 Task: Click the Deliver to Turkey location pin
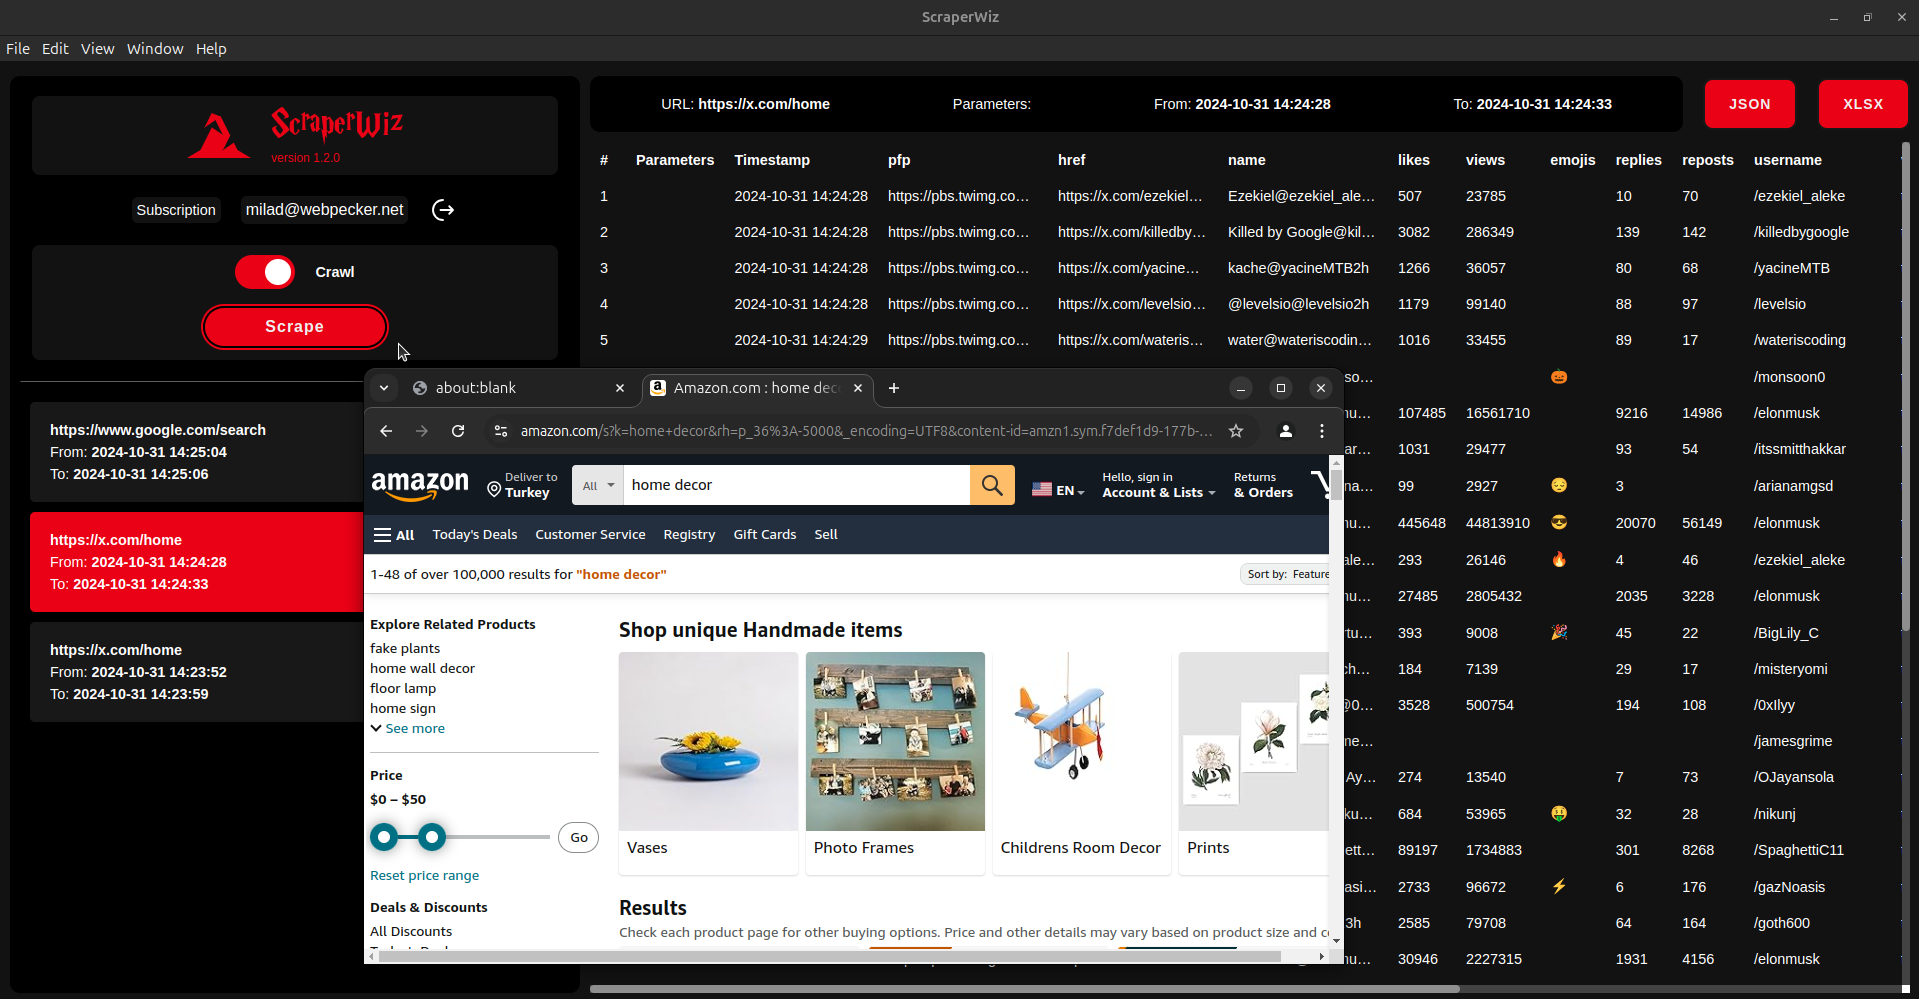[494, 489]
